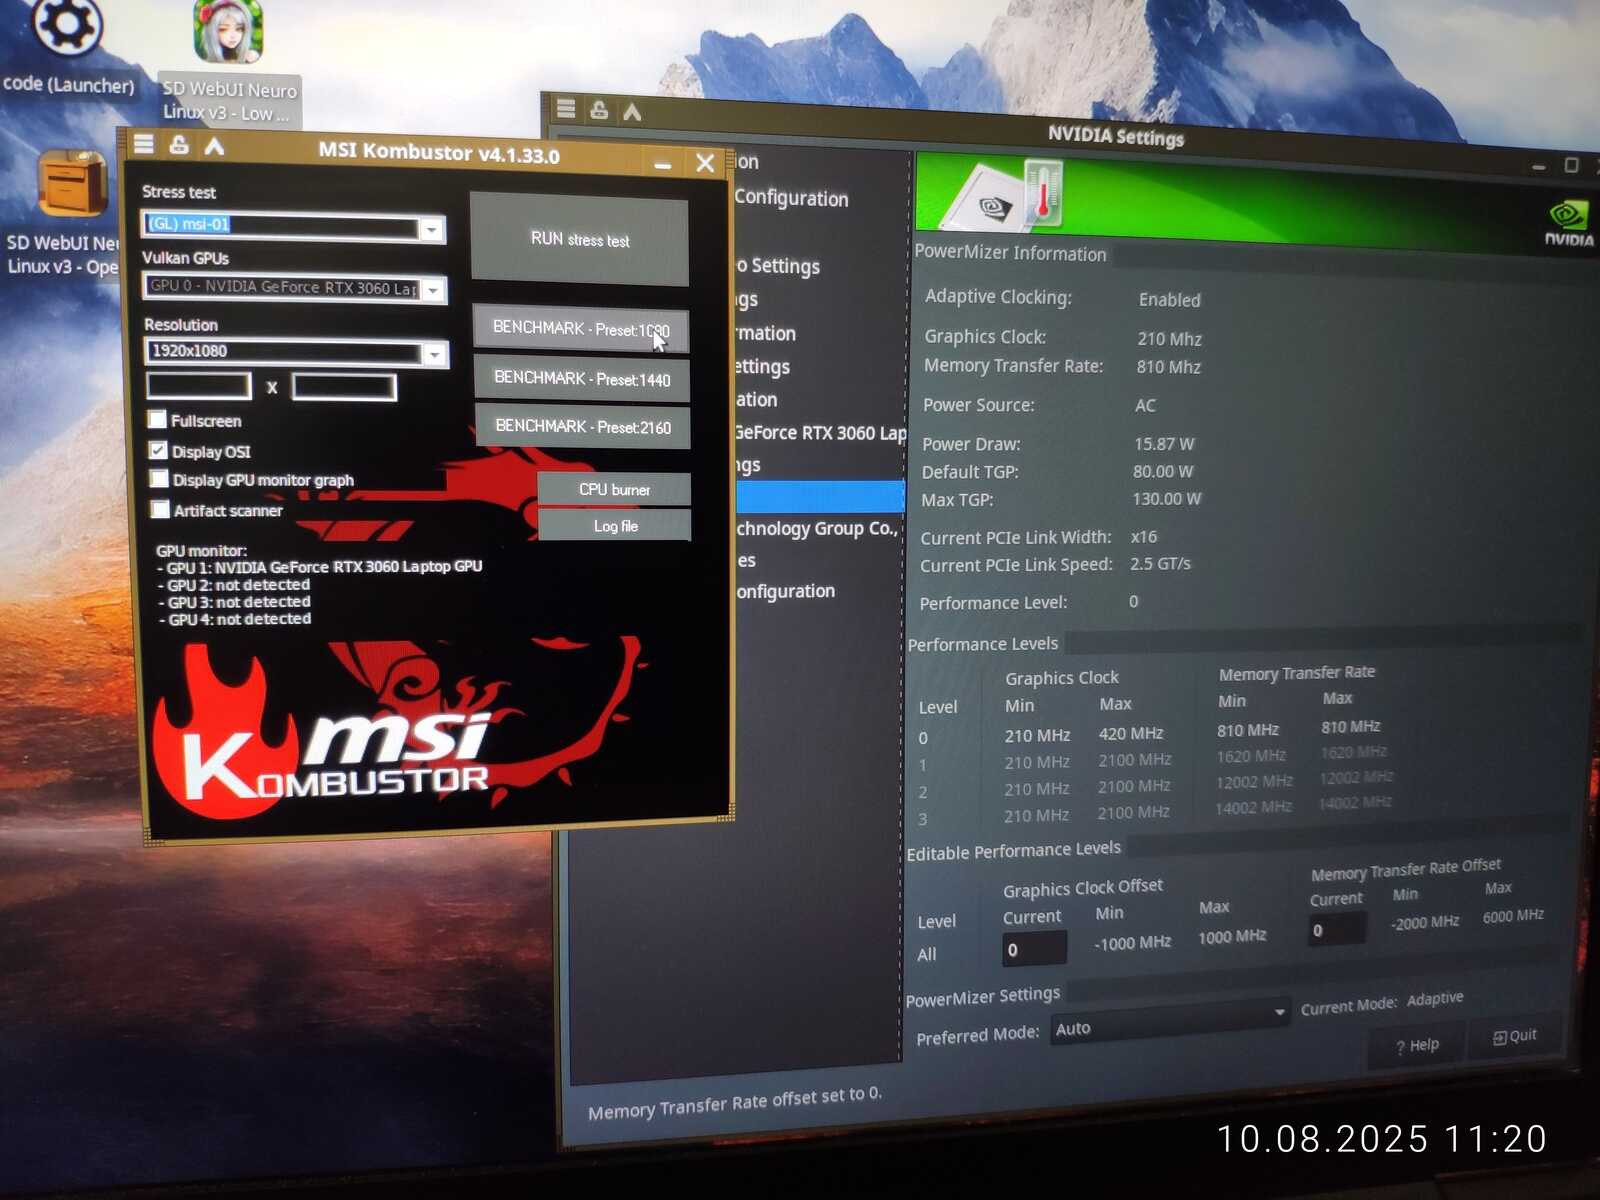Click Help in NVIDIA Settings
The height and width of the screenshot is (1200, 1600).
tap(1417, 1044)
